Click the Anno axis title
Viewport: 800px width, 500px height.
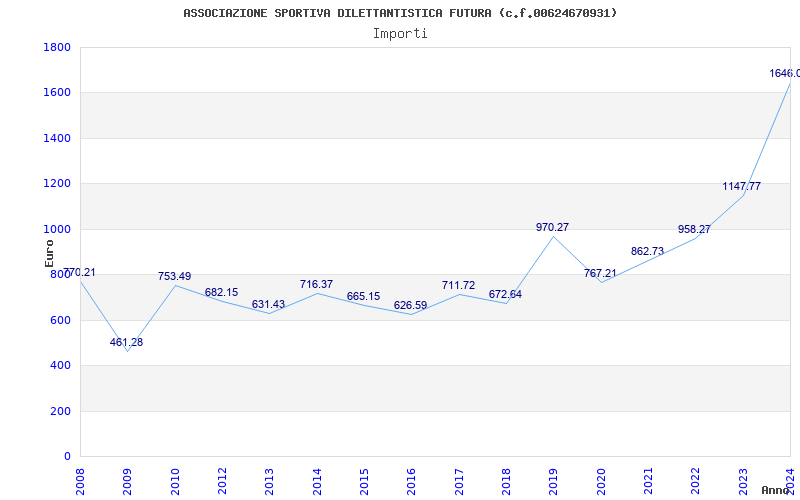(775, 490)
